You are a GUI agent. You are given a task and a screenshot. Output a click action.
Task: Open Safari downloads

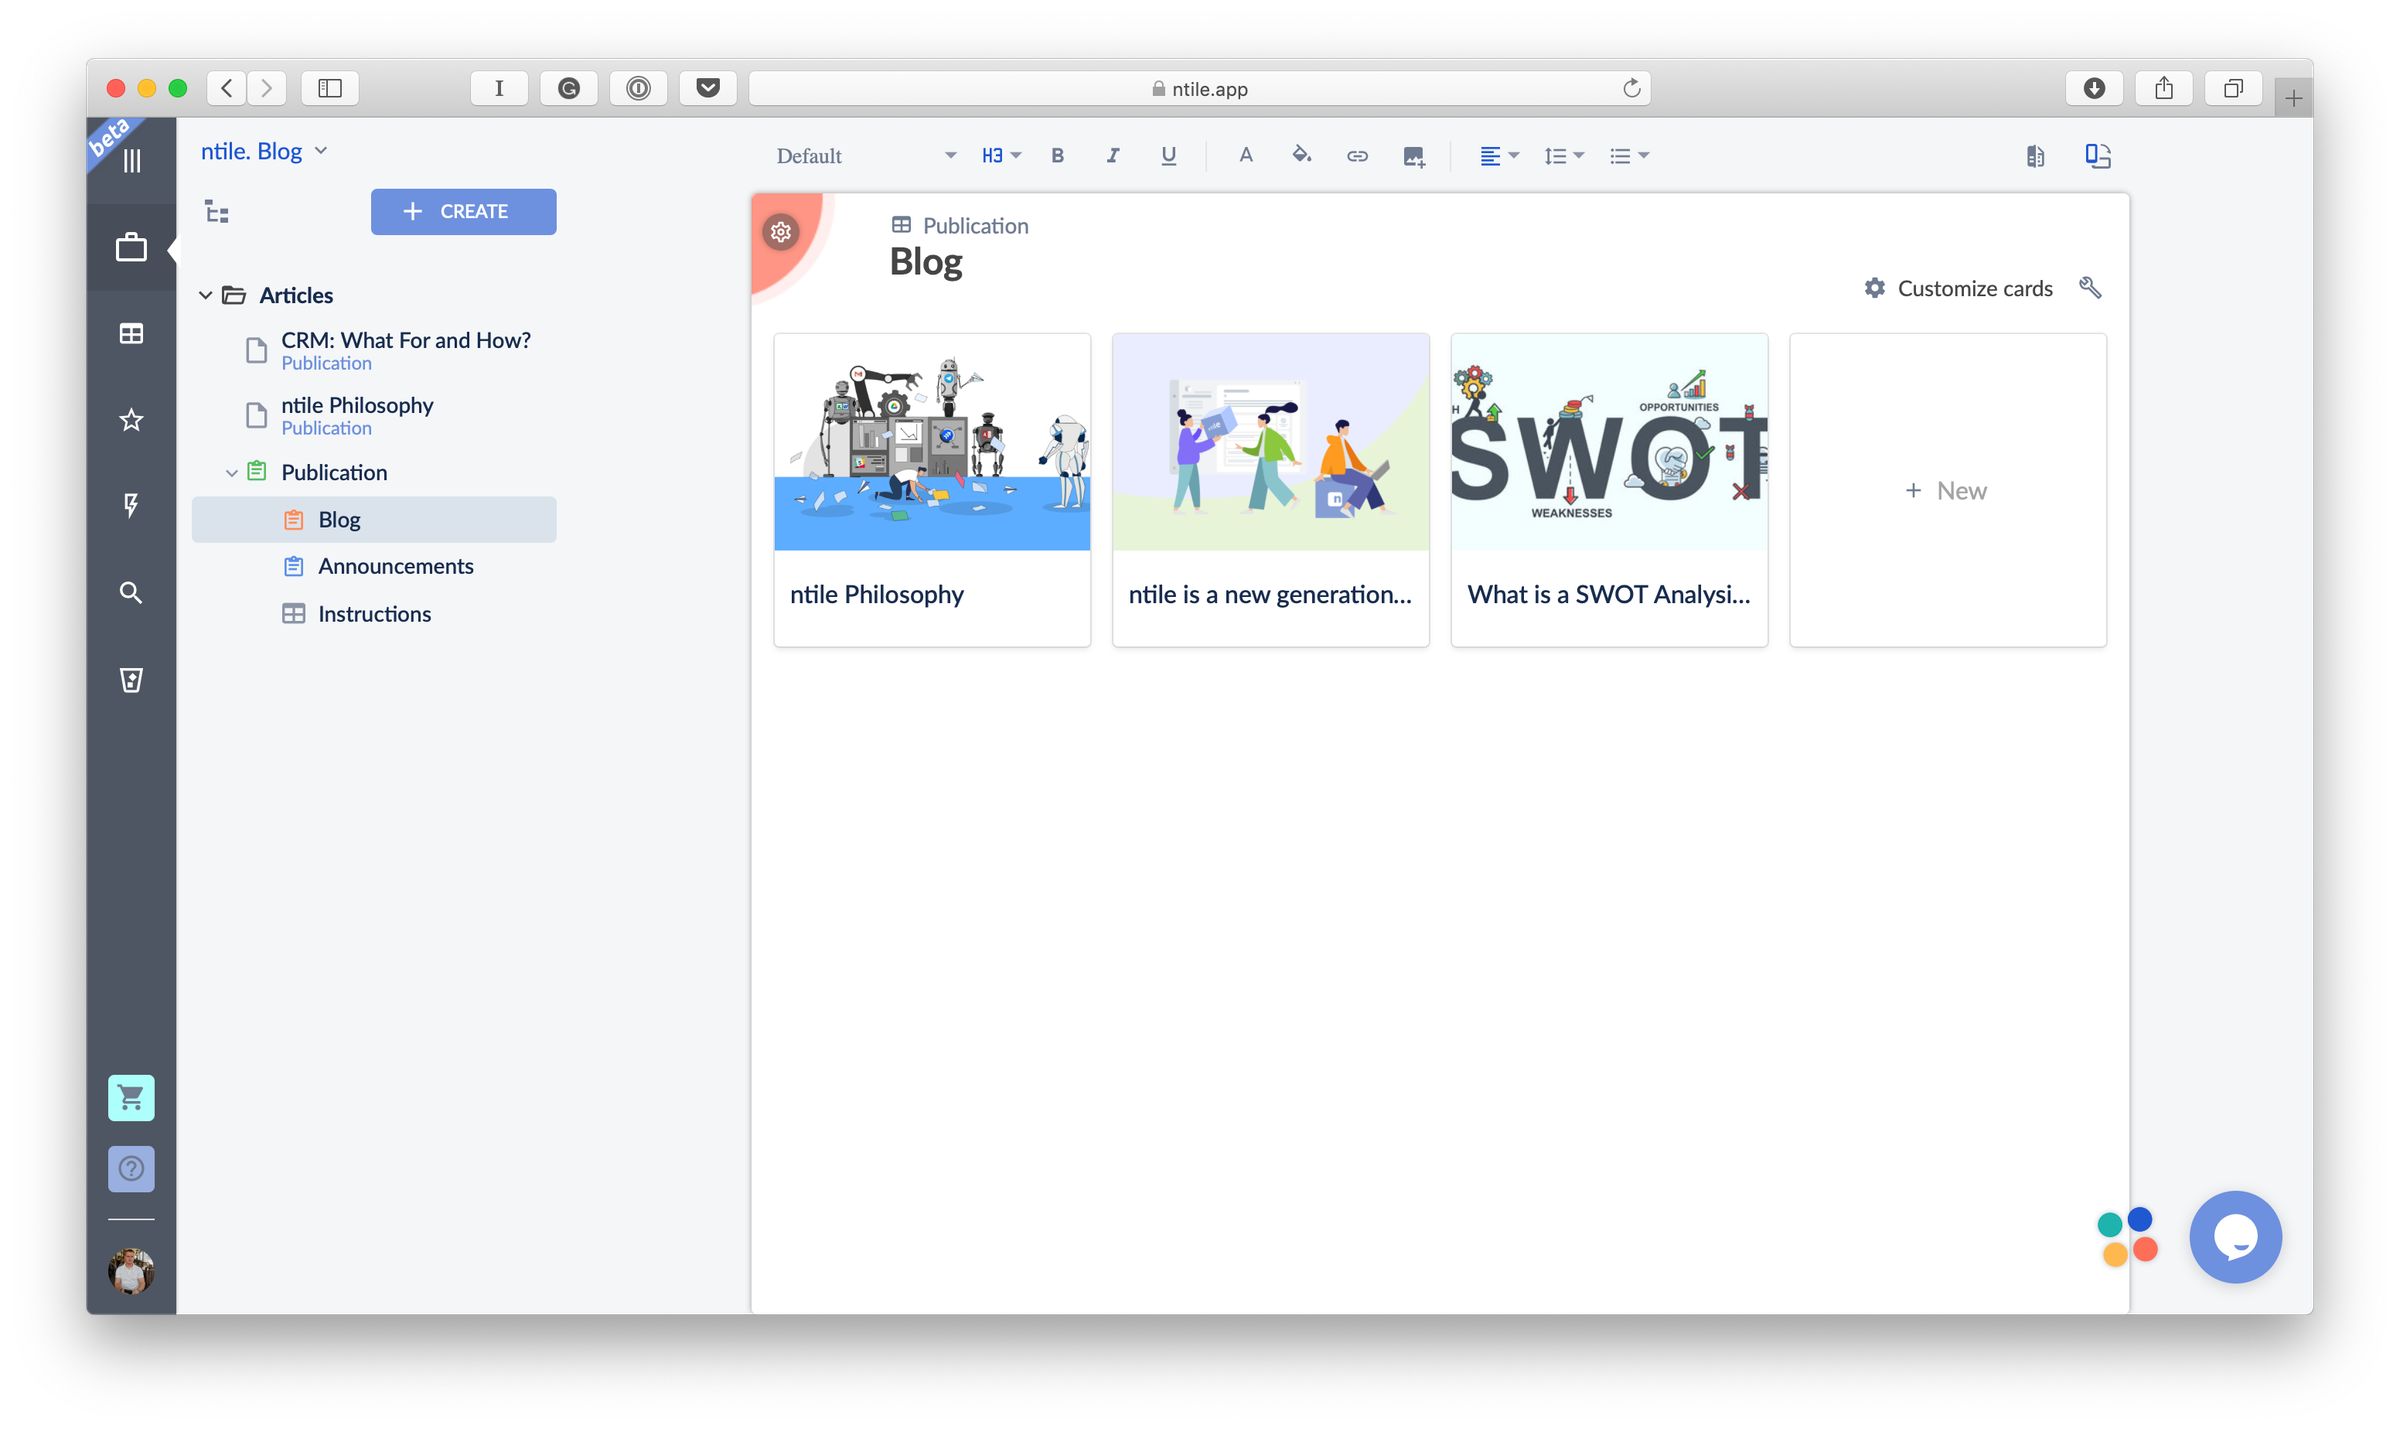(2094, 88)
